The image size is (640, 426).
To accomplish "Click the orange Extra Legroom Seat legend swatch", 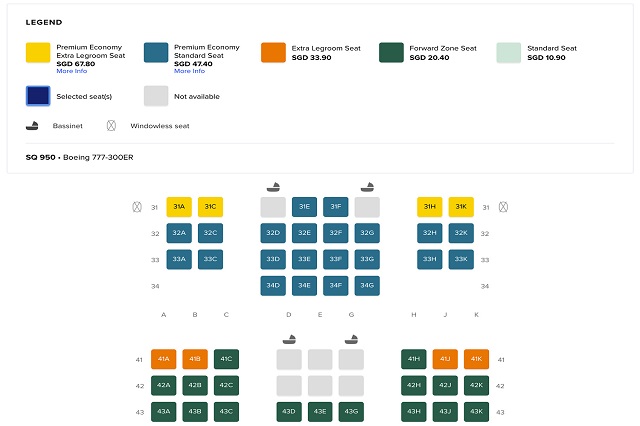I will tap(273, 54).
